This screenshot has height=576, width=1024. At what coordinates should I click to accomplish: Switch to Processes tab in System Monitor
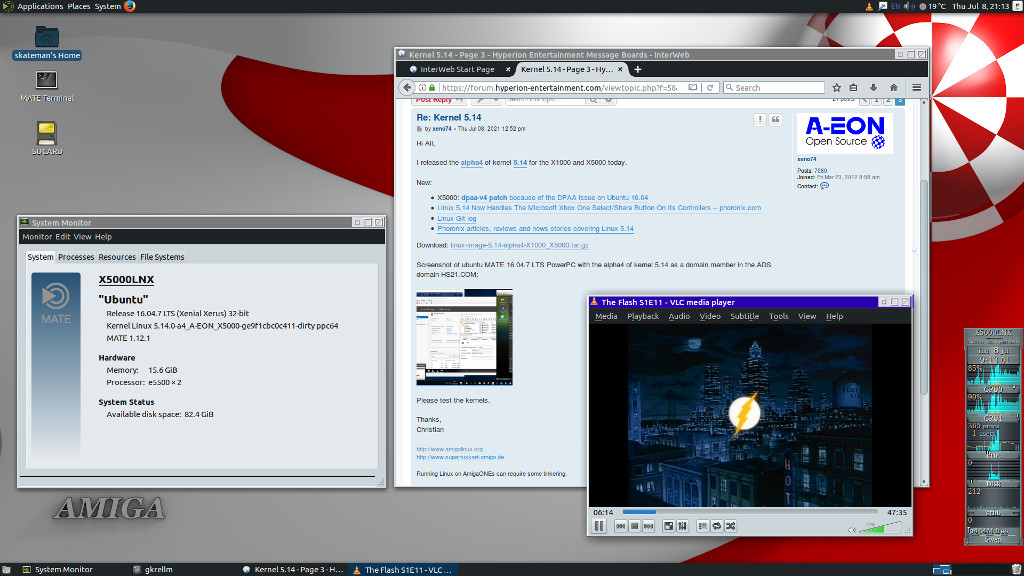click(76, 257)
